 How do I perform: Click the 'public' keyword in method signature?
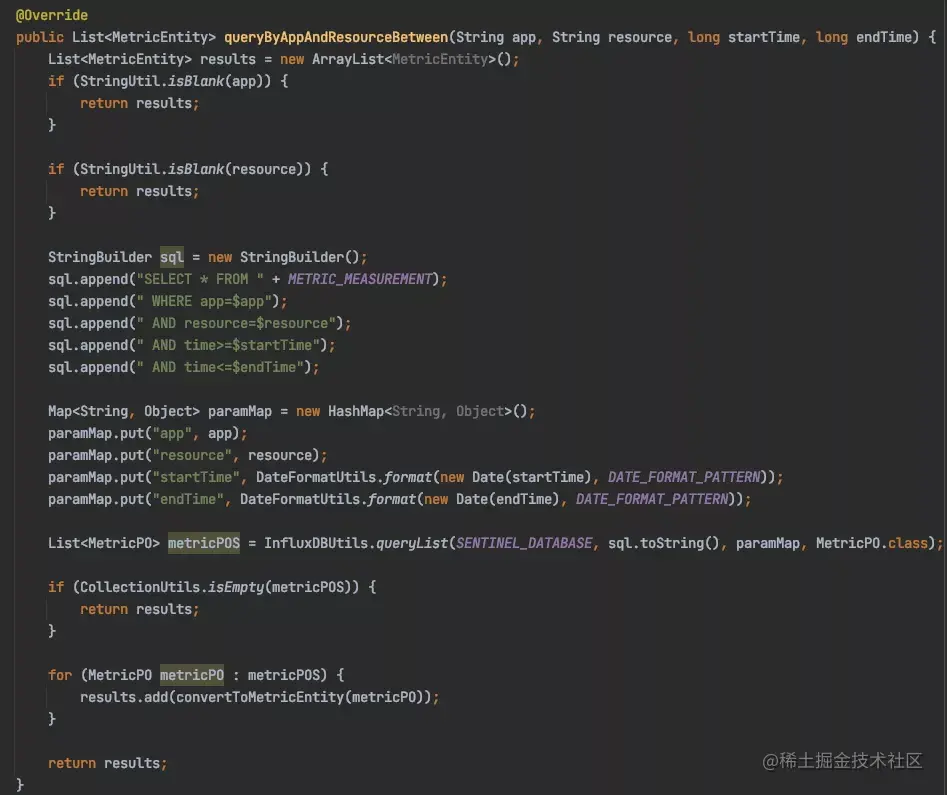[x=40, y=37]
